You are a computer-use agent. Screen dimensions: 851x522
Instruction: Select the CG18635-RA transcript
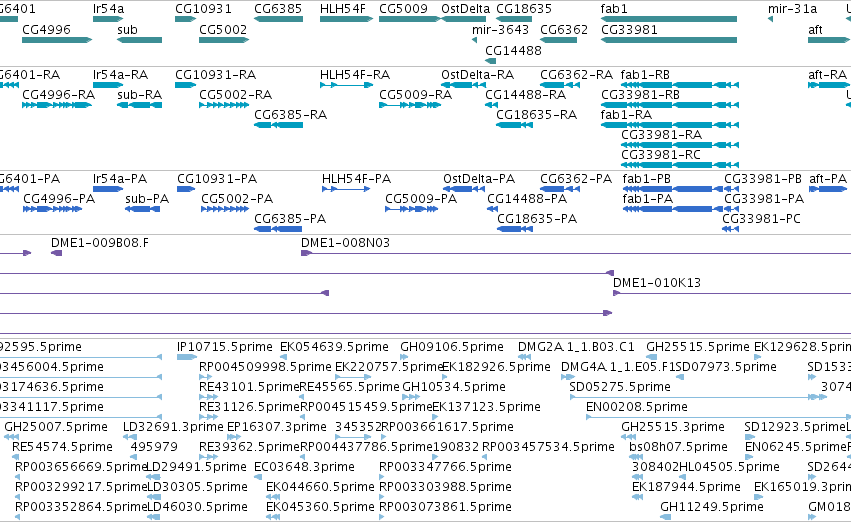click(514, 125)
